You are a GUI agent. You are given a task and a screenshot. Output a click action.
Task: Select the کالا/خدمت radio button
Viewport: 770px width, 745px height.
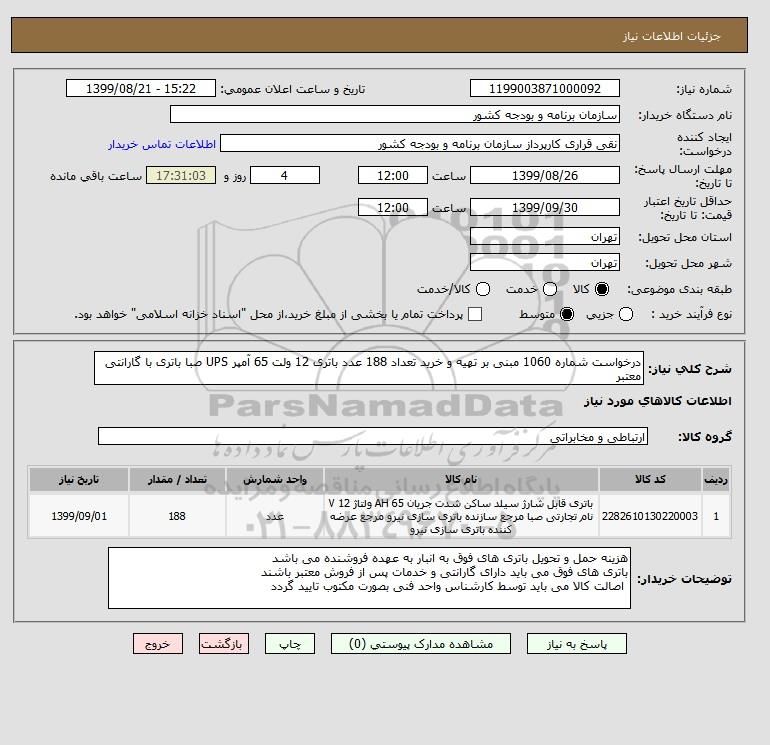[483, 289]
